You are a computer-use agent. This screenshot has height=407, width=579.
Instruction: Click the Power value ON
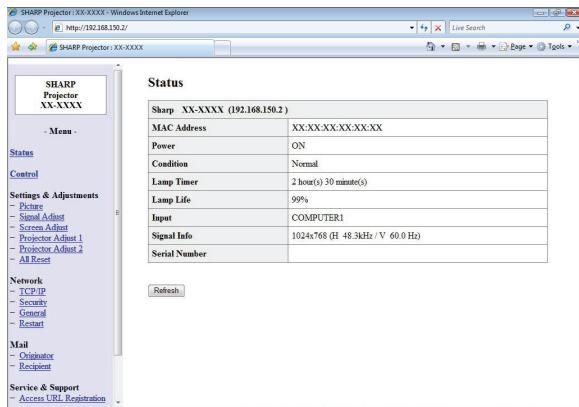[298, 146]
